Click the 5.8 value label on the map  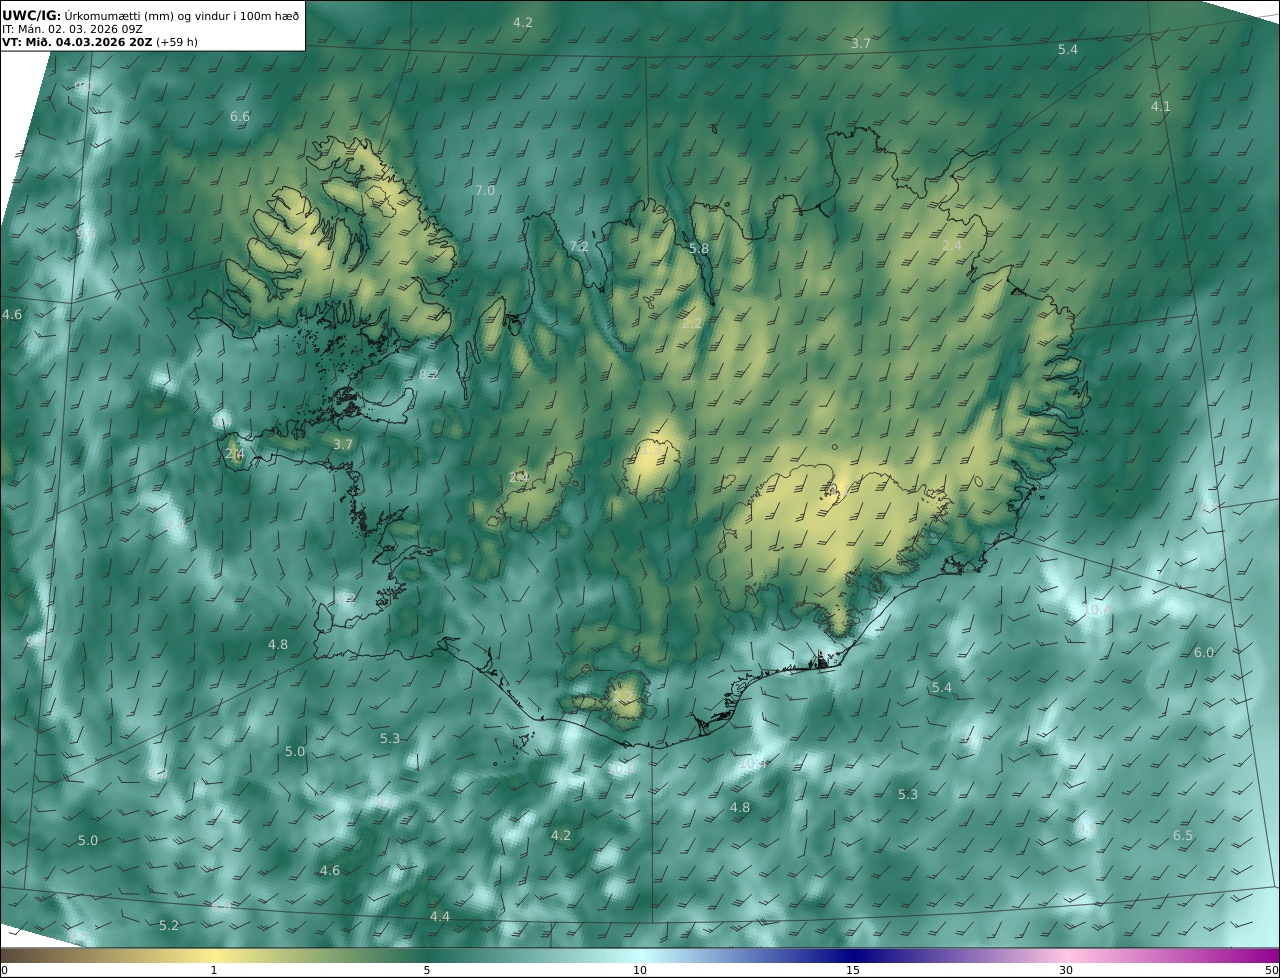click(x=699, y=248)
